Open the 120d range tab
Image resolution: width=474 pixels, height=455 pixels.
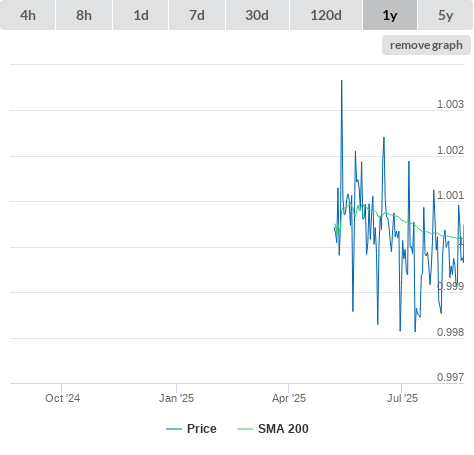pos(326,15)
